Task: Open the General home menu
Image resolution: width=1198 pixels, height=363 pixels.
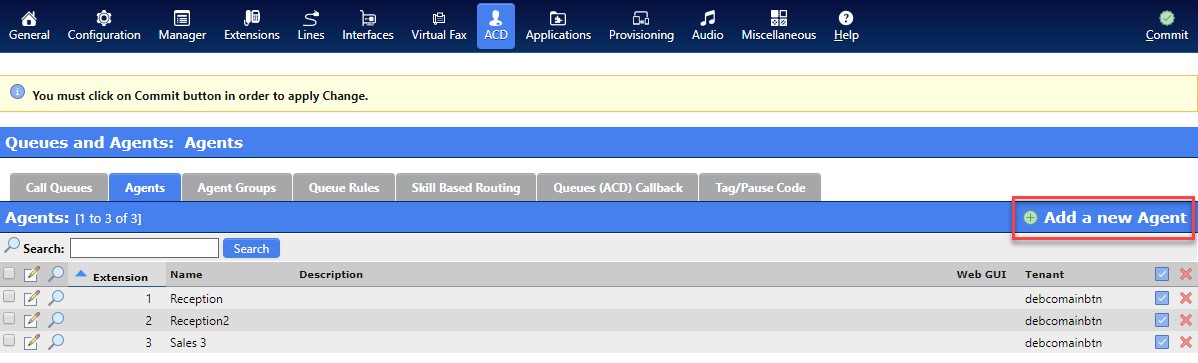Action: [29, 26]
